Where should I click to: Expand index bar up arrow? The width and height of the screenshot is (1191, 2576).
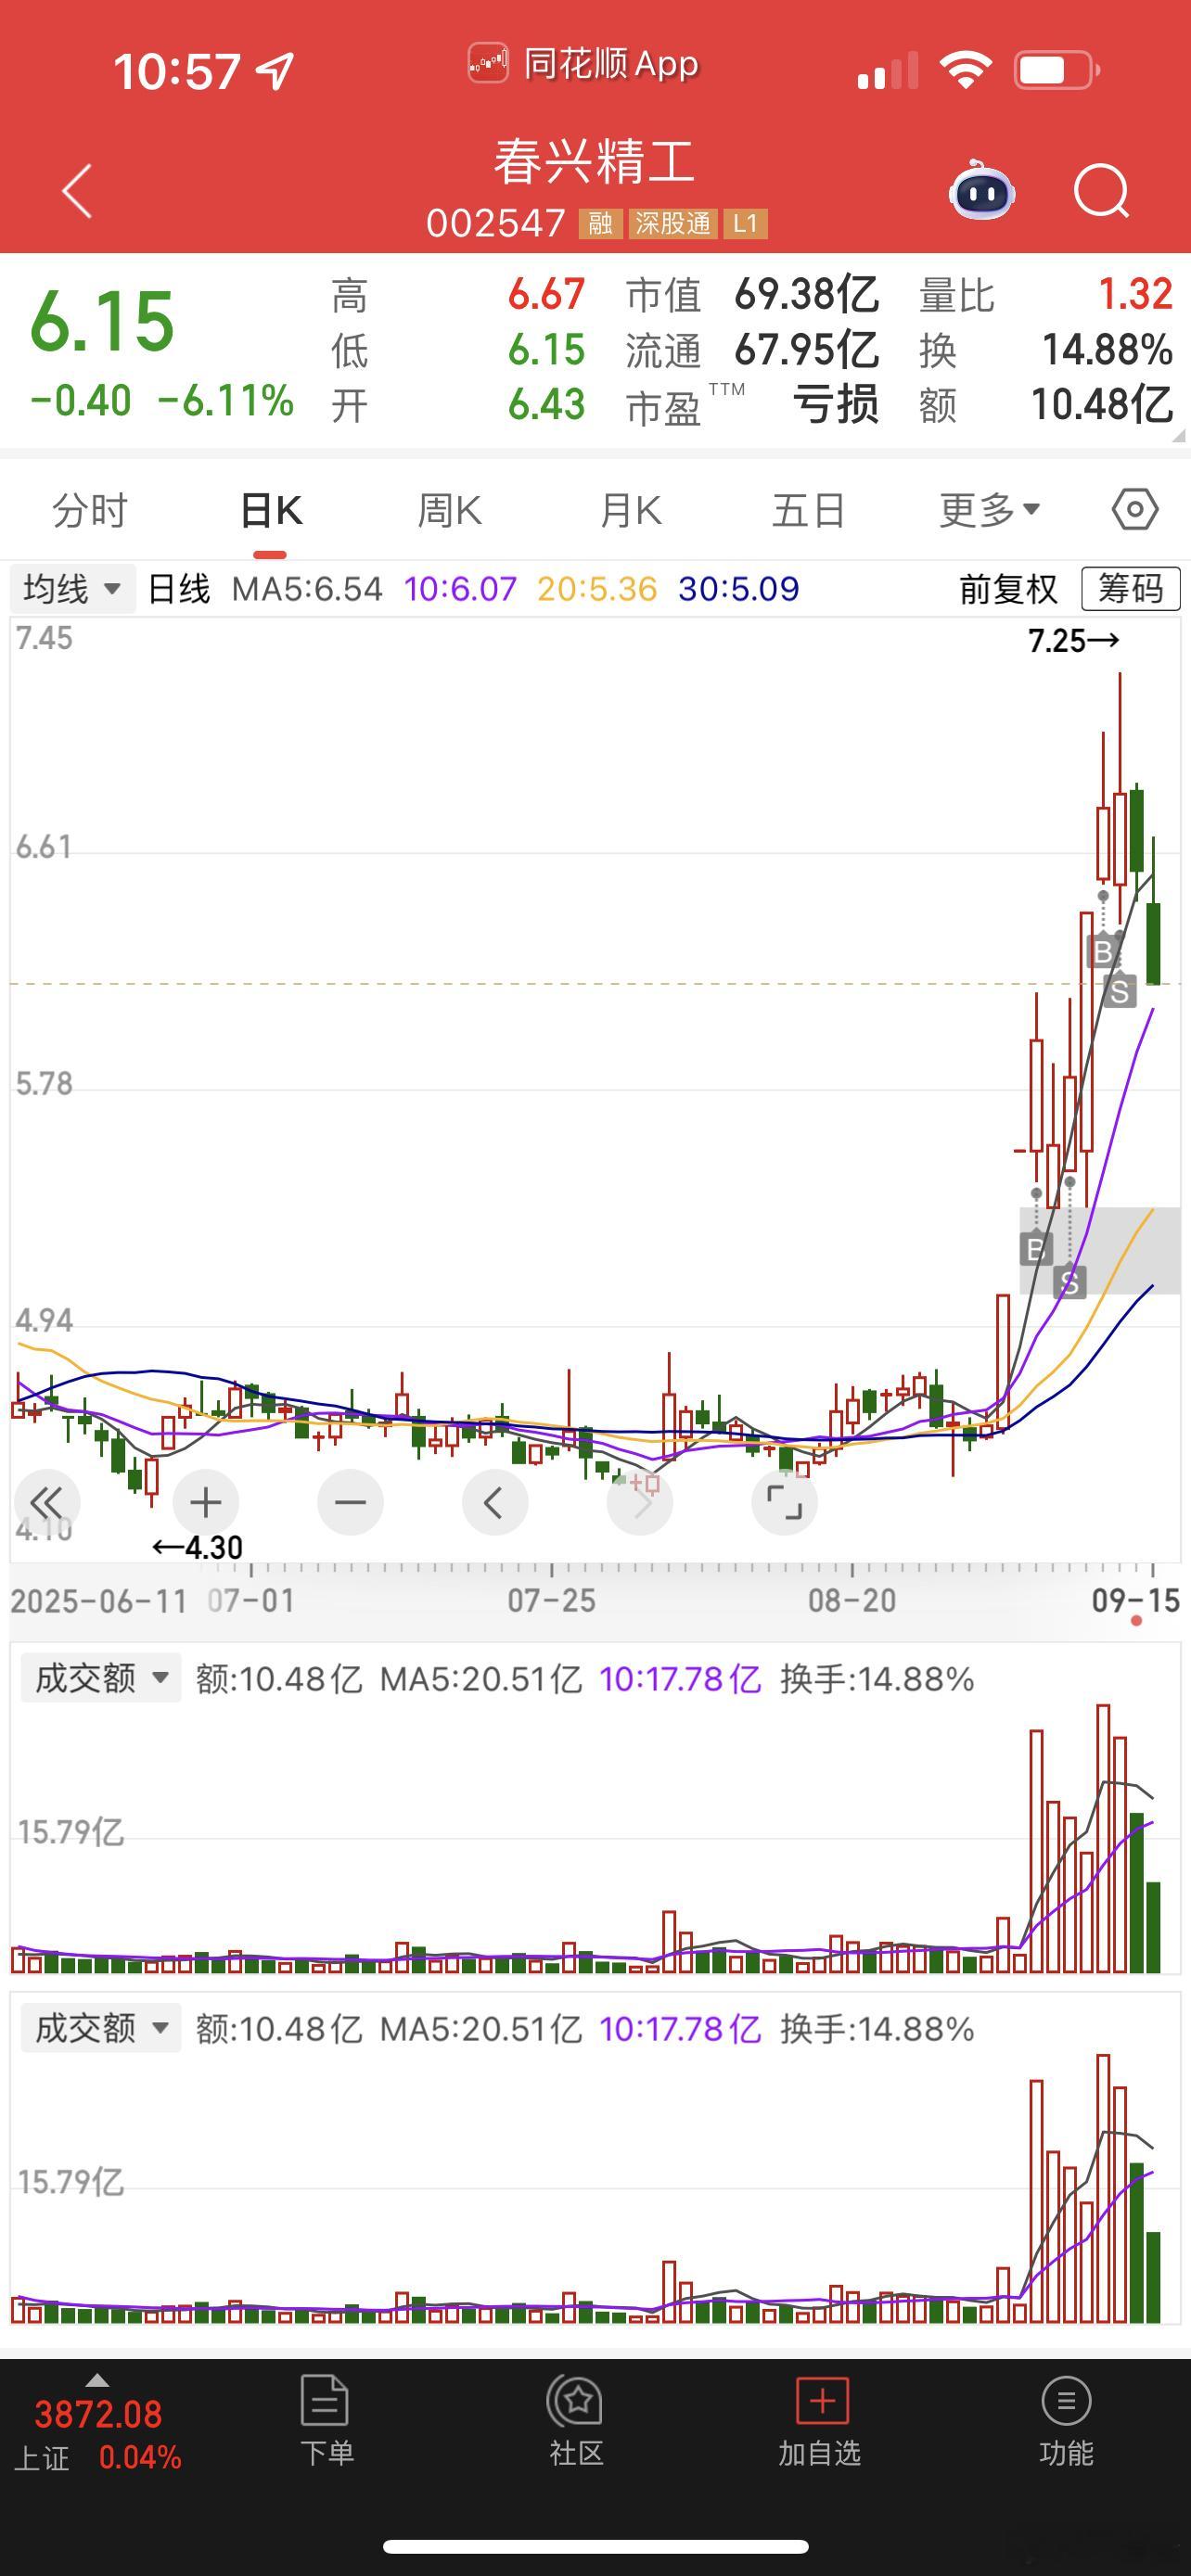pos(97,2380)
